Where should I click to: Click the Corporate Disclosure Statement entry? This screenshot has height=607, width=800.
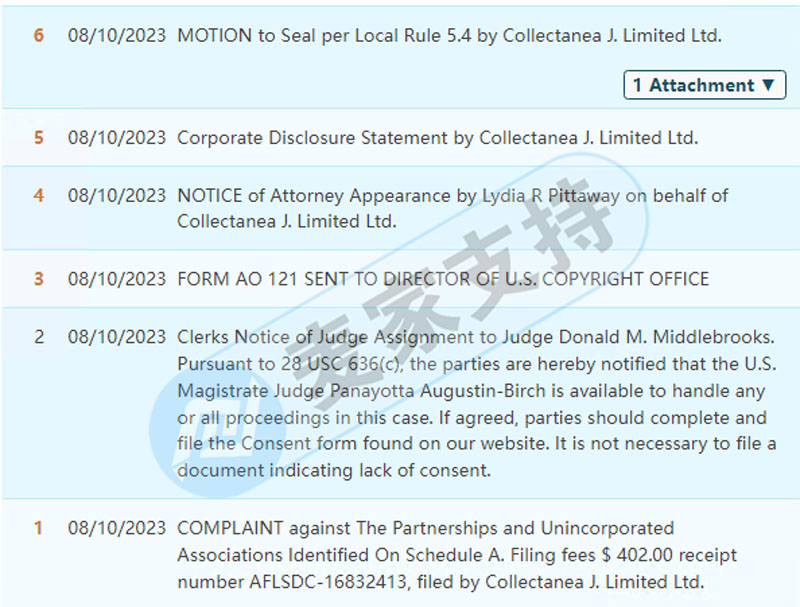pos(437,138)
